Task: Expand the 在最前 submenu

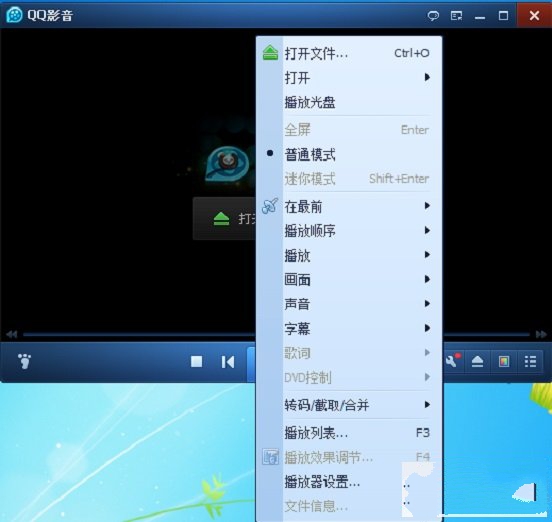Action: [349, 206]
